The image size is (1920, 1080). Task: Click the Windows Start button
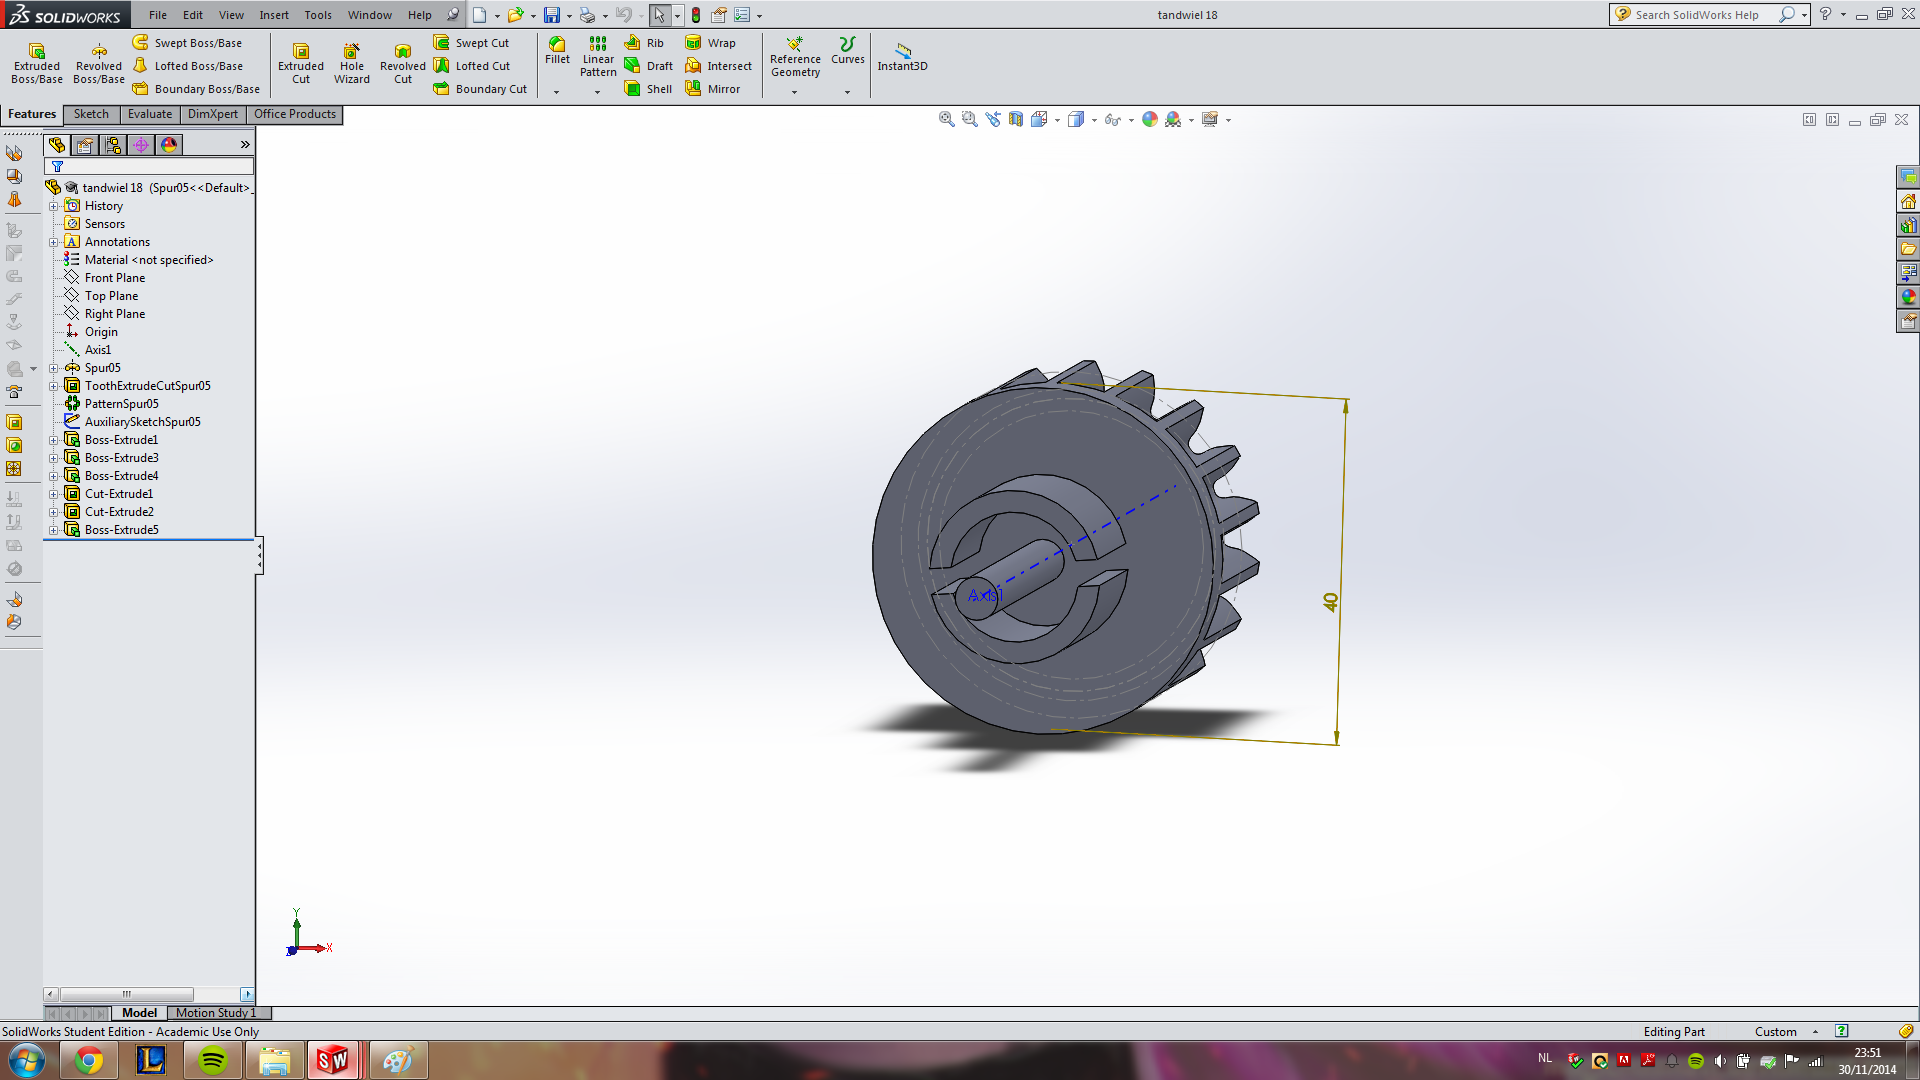point(27,1060)
